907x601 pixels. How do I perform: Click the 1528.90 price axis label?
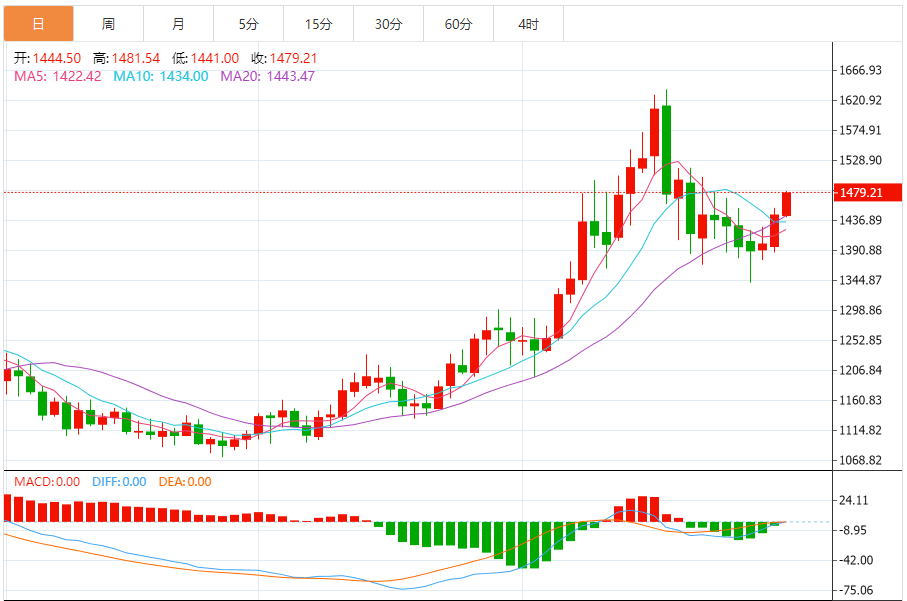pos(861,160)
